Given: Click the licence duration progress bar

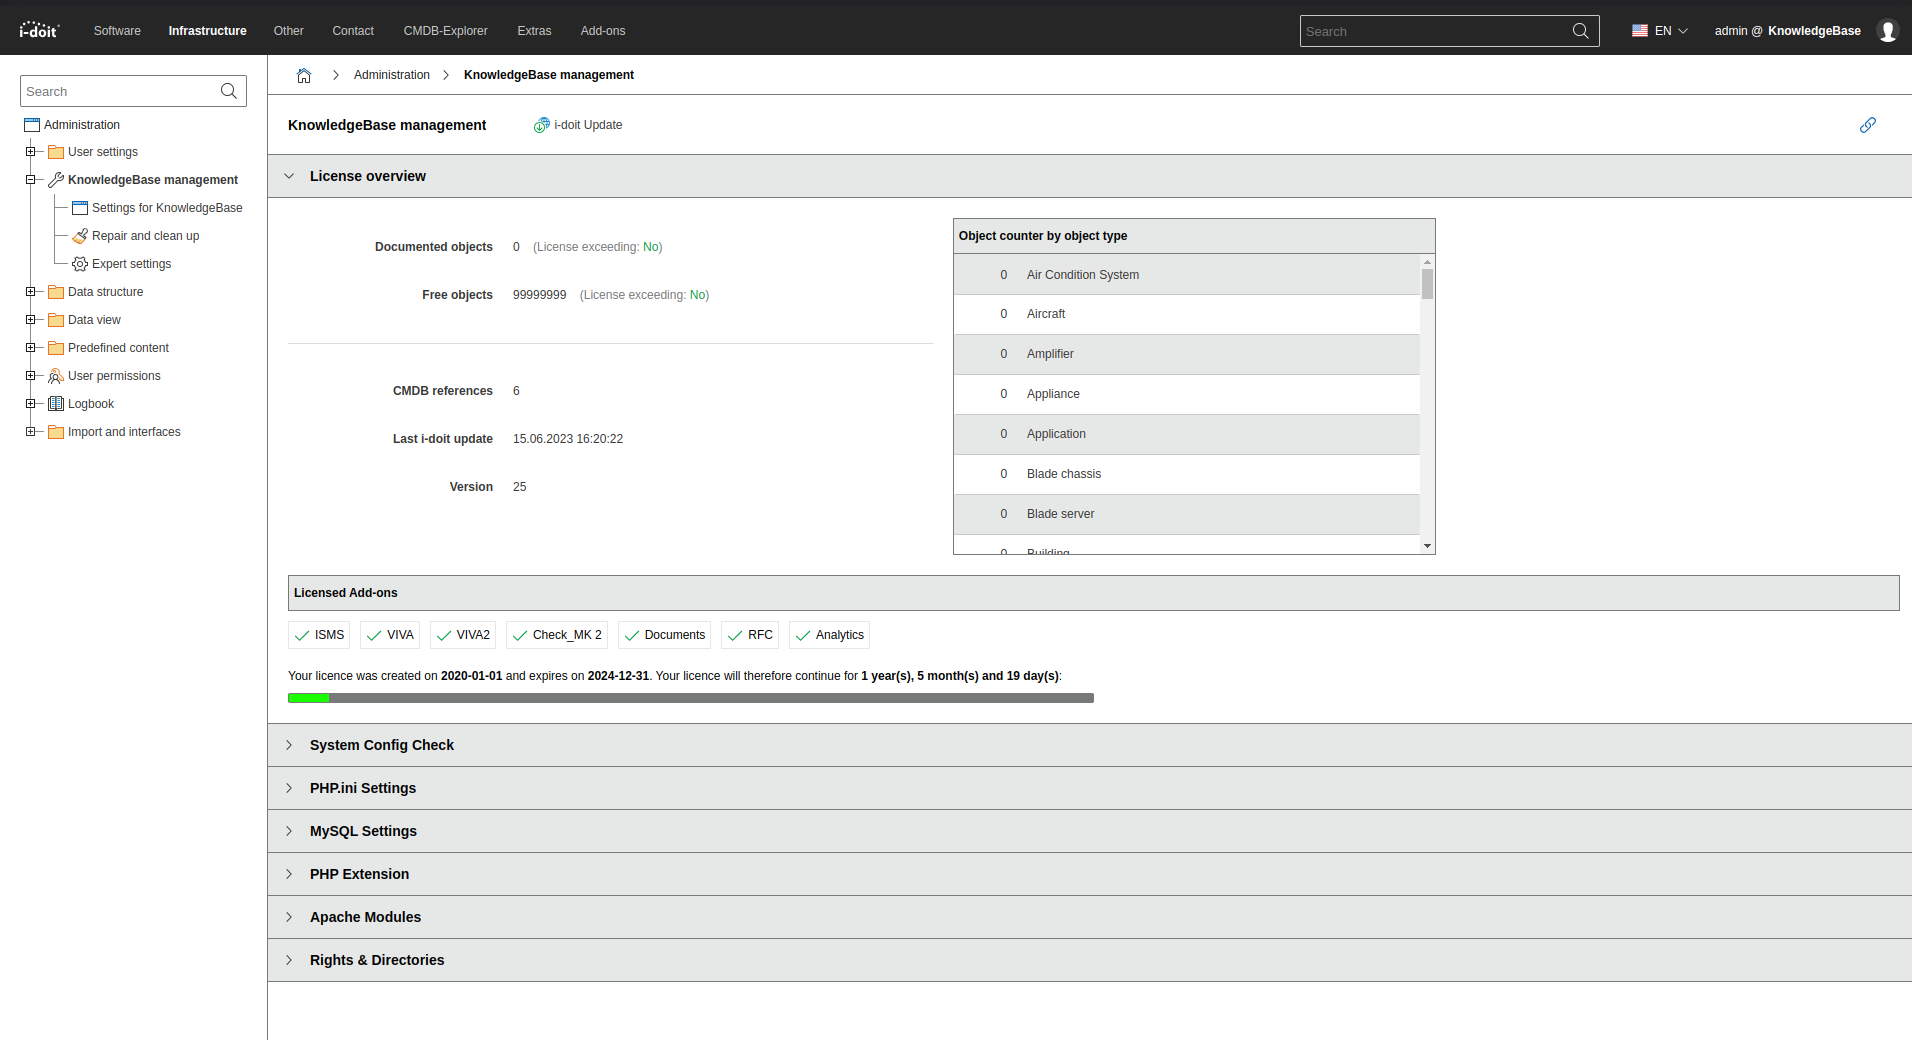Looking at the screenshot, I should [x=691, y=698].
